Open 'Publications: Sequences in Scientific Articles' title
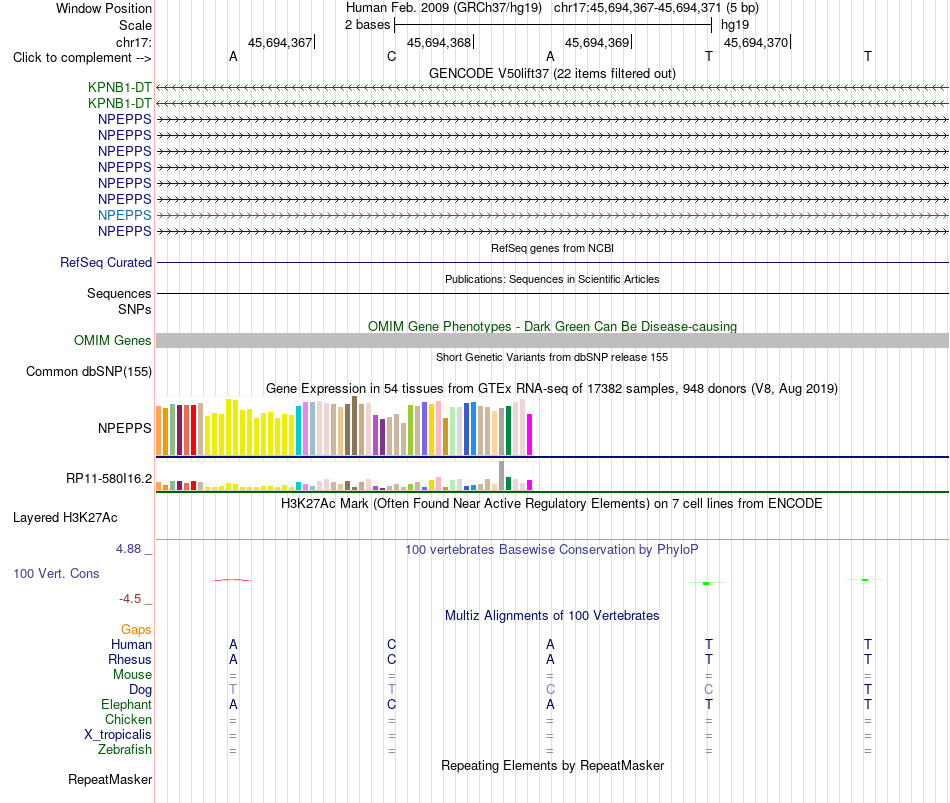Image resolution: width=950 pixels, height=803 pixels. point(552,279)
